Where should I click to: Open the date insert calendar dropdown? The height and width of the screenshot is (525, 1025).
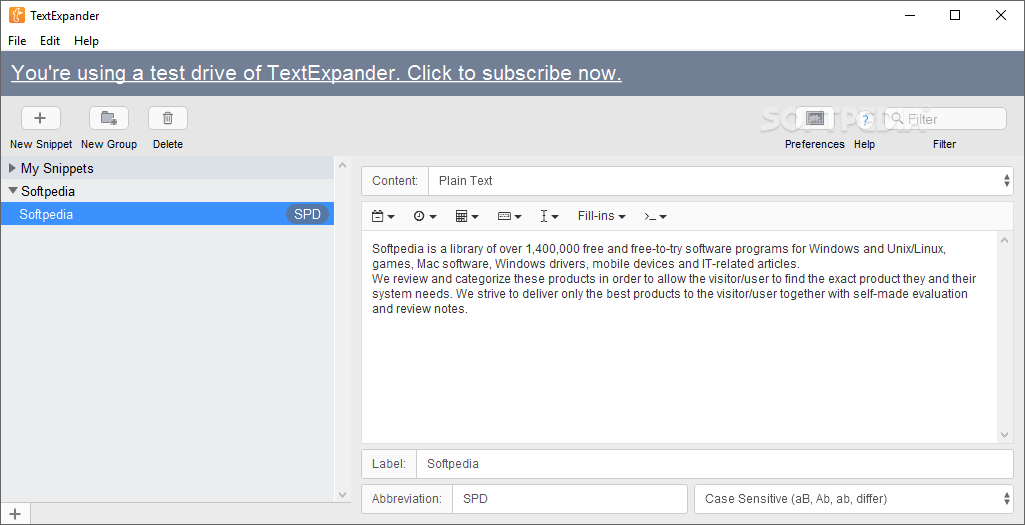(383, 216)
